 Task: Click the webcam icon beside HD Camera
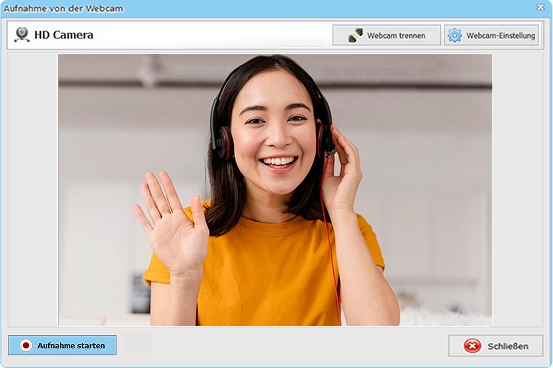click(22, 35)
